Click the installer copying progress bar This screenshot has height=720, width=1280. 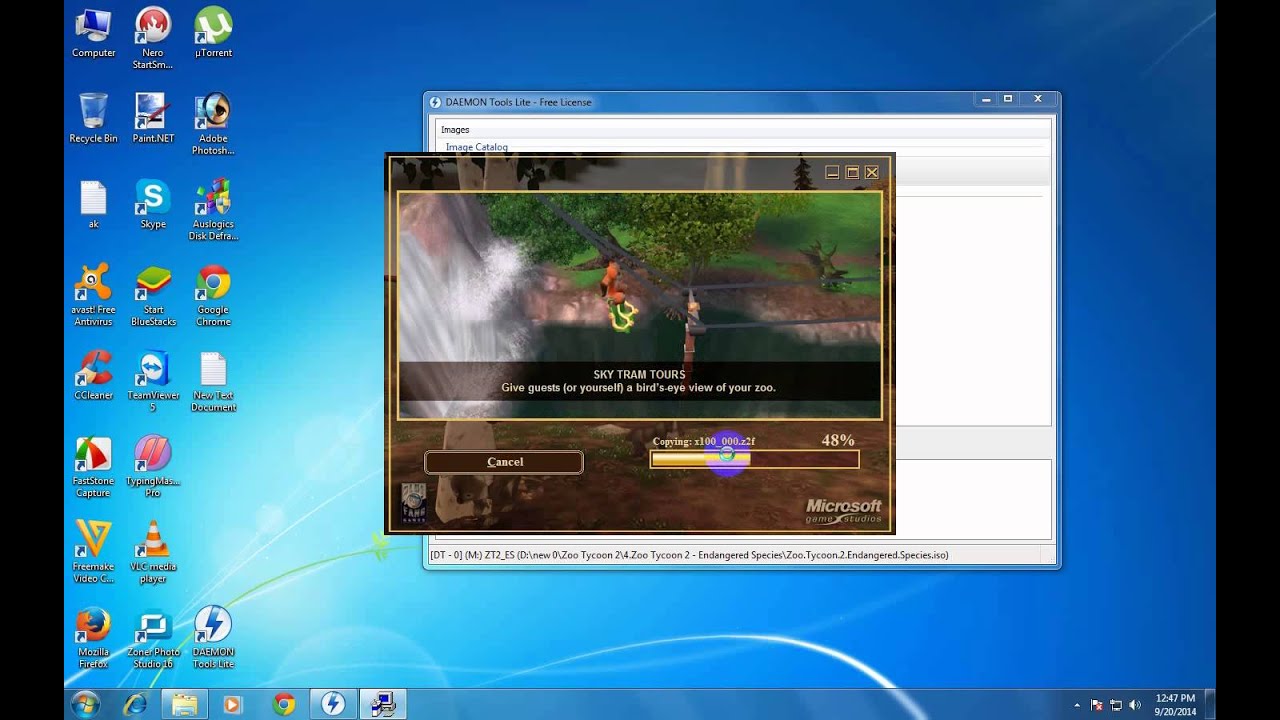[x=754, y=459]
